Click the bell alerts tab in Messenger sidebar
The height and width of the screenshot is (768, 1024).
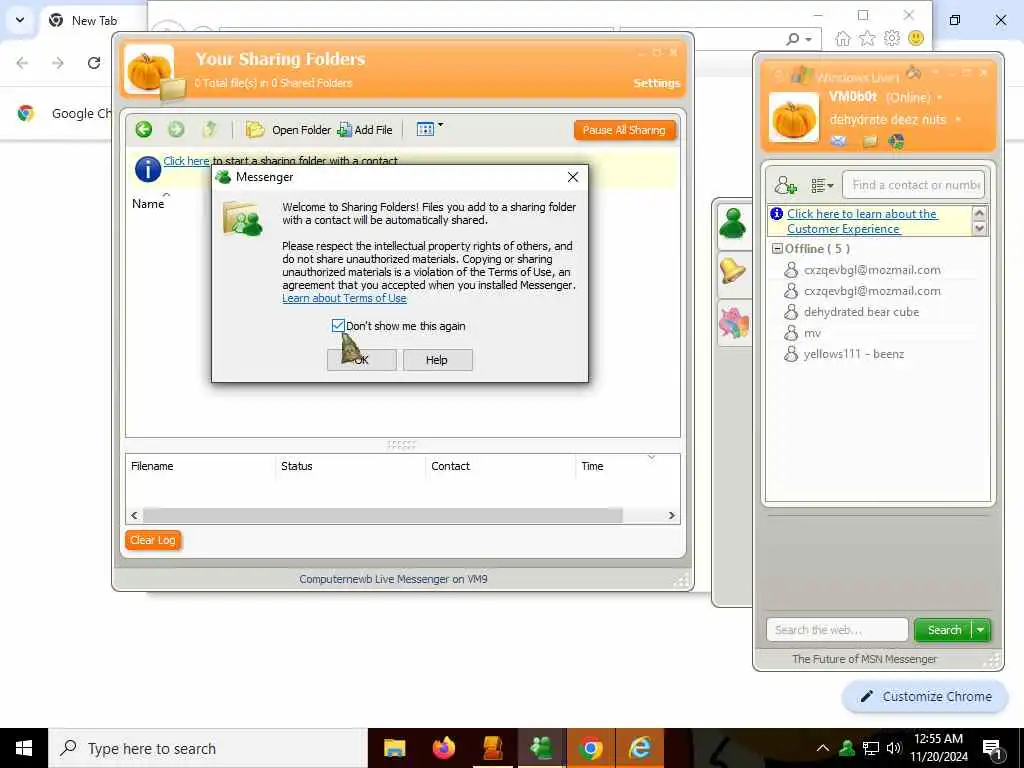click(733, 271)
